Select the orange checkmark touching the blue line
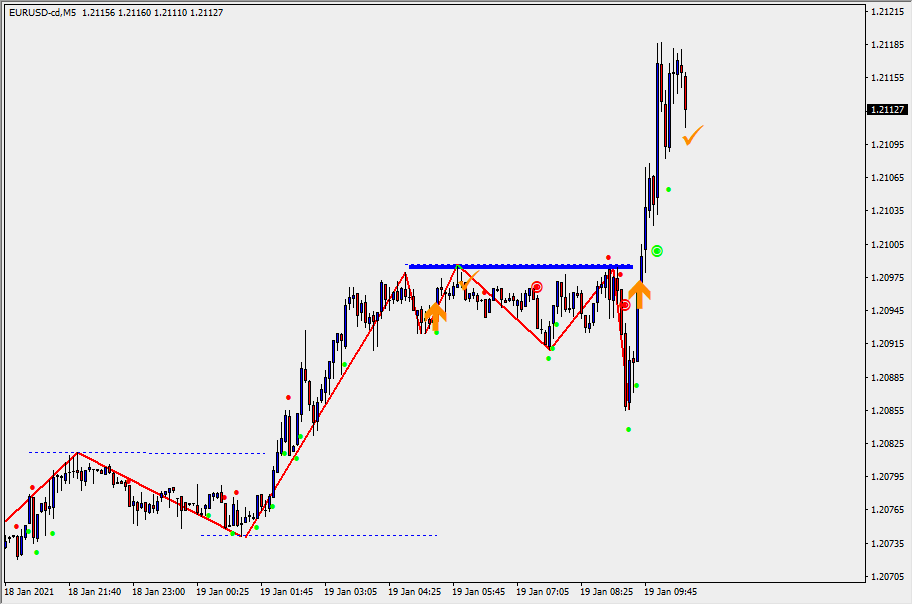The width and height of the screenshot is (913, 605). point(469,280)
